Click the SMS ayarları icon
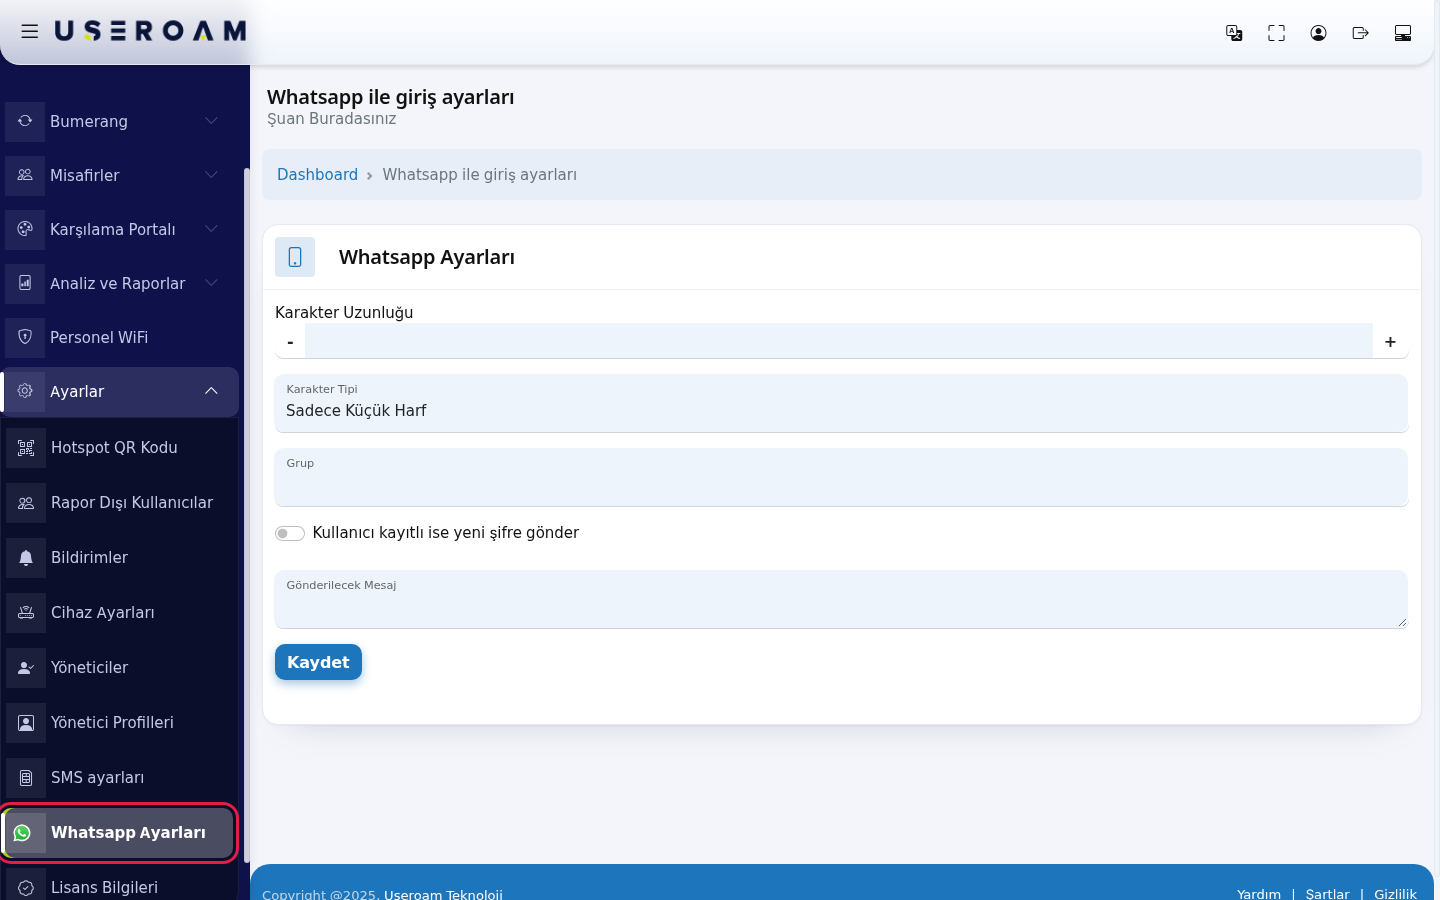The image size is (1440, 900). pos(26,778)
